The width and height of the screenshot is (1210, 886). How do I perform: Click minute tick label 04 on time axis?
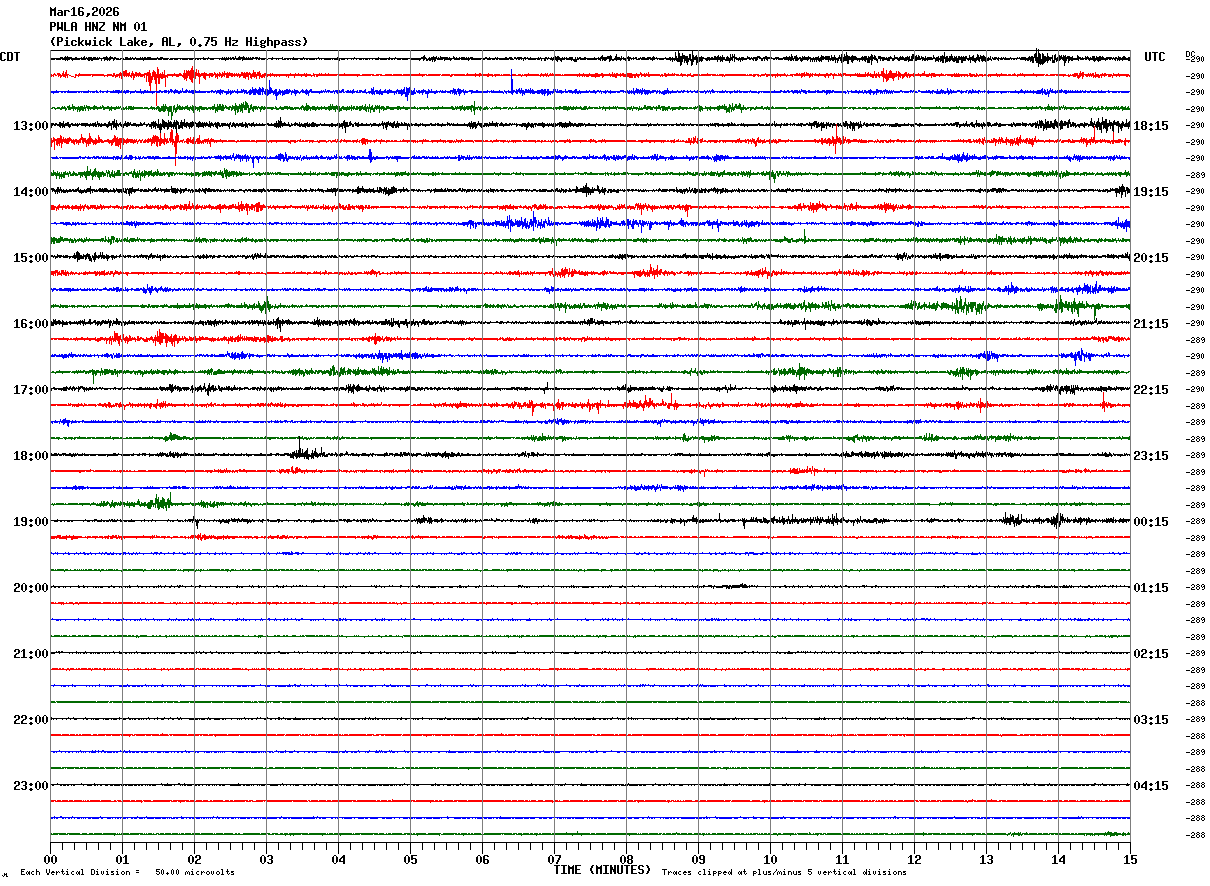point(338,859)
